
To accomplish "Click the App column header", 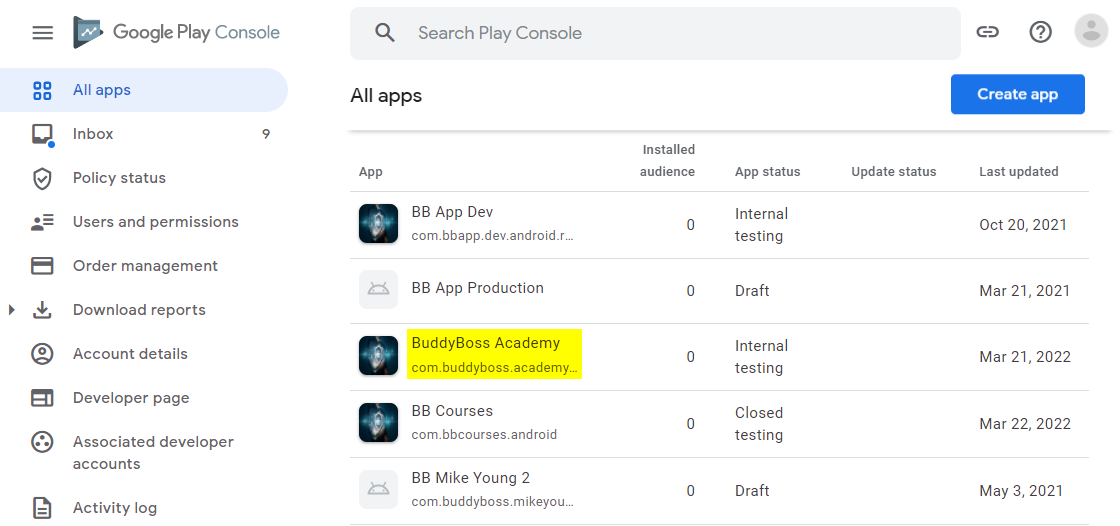I will pos(371,172).
